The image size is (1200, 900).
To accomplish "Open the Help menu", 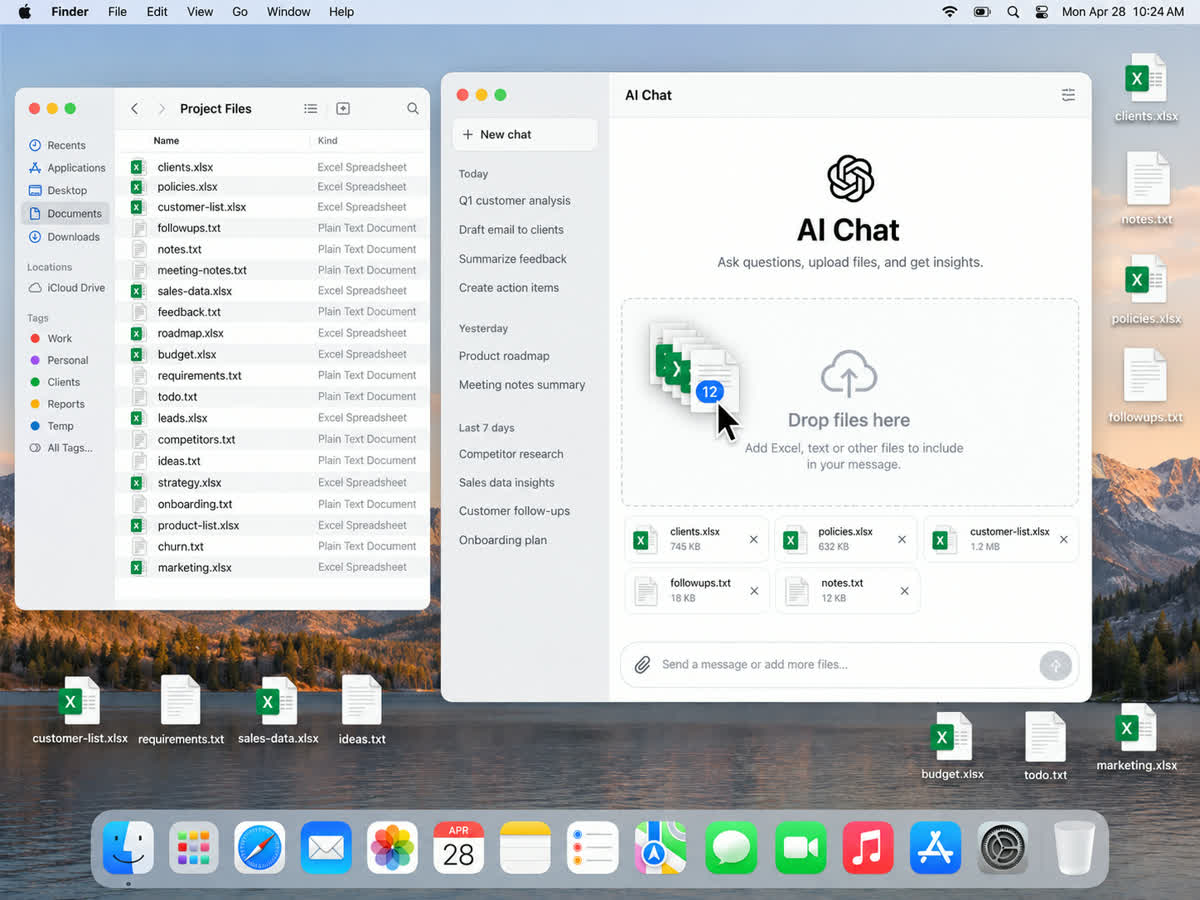I will click(x=342, y=12).
